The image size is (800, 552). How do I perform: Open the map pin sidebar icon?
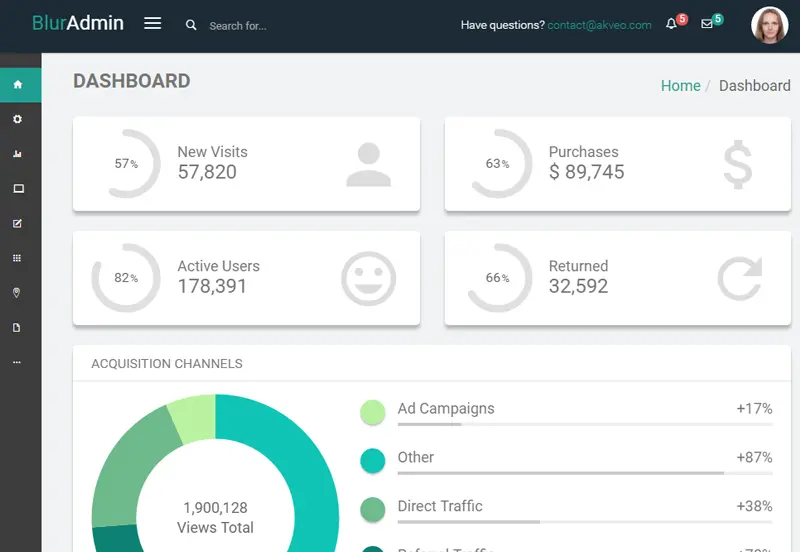click(x=16, y=293)
